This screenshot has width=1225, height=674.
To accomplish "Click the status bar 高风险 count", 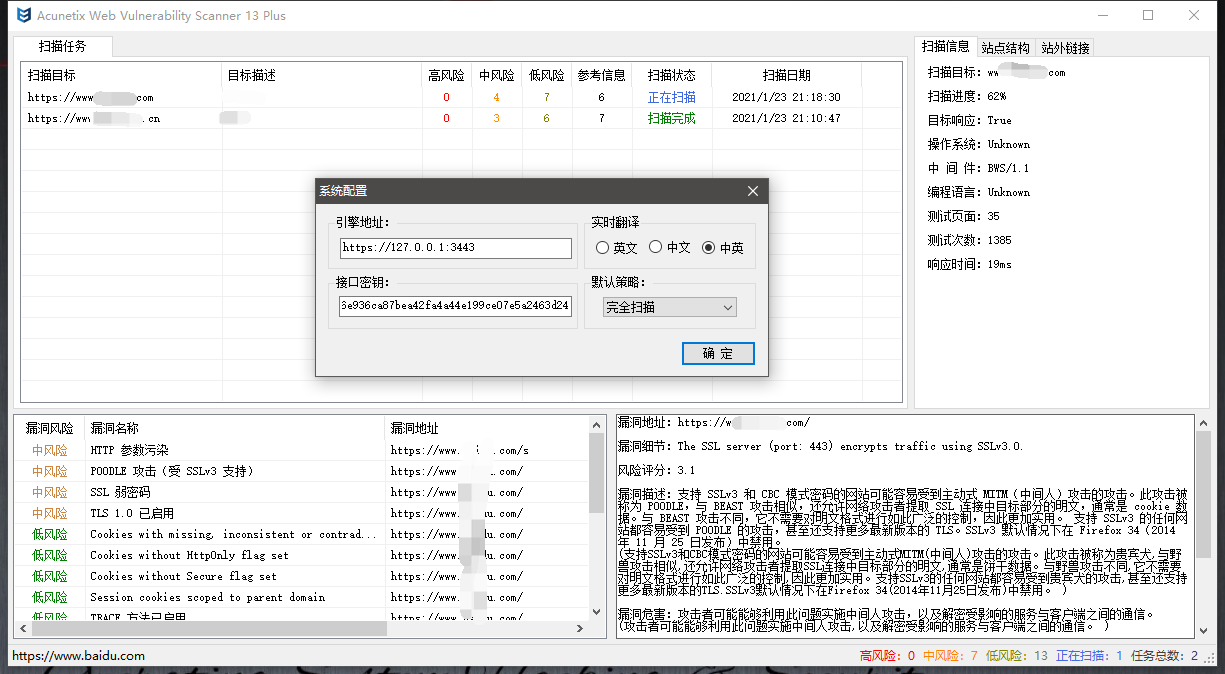I will (887, 656).
